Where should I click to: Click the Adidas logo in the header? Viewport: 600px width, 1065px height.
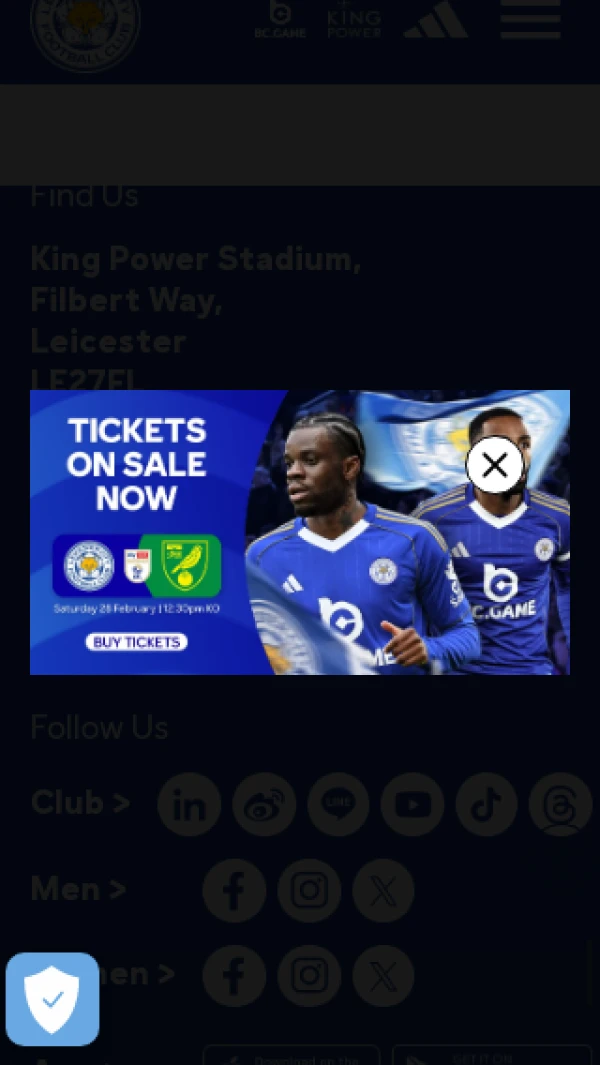(x=436, y=19)
